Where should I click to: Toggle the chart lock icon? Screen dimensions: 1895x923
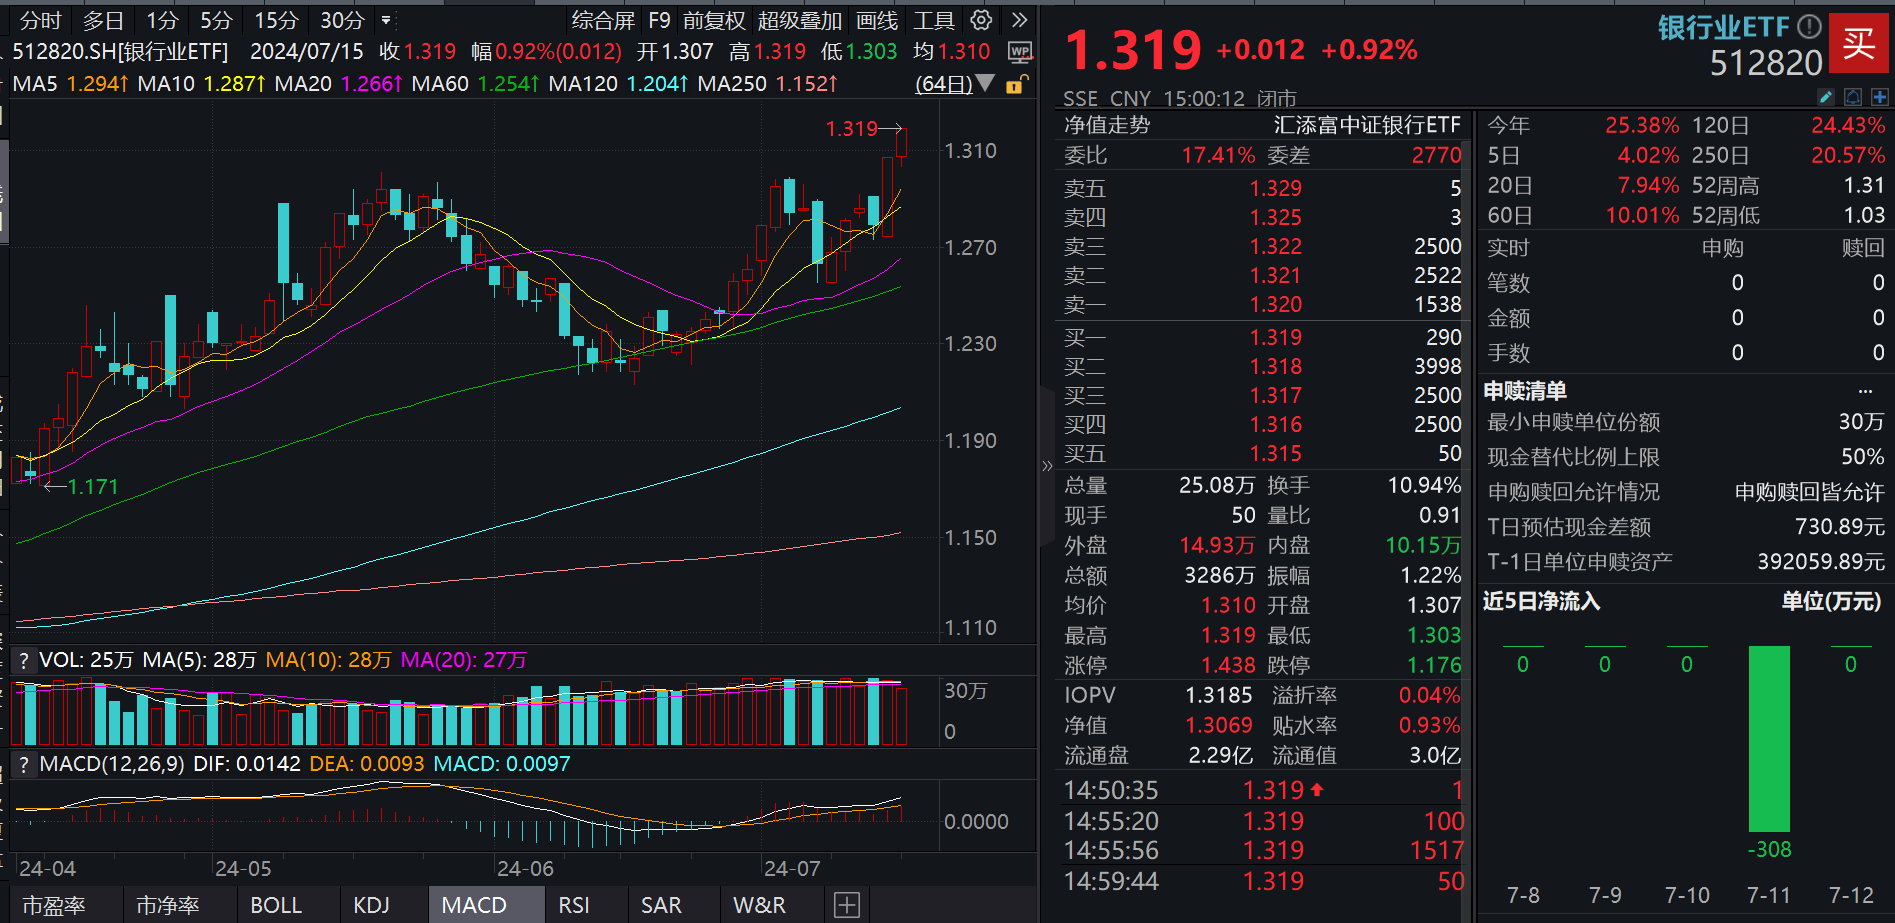tap(1015, 84)
